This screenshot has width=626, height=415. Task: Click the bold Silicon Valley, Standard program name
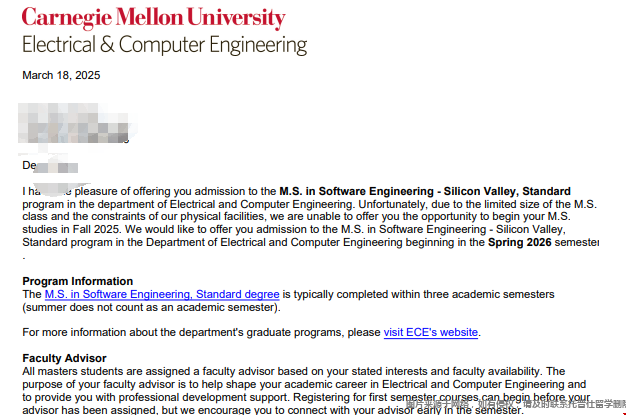pyautogui.click(x=507, y=191)
